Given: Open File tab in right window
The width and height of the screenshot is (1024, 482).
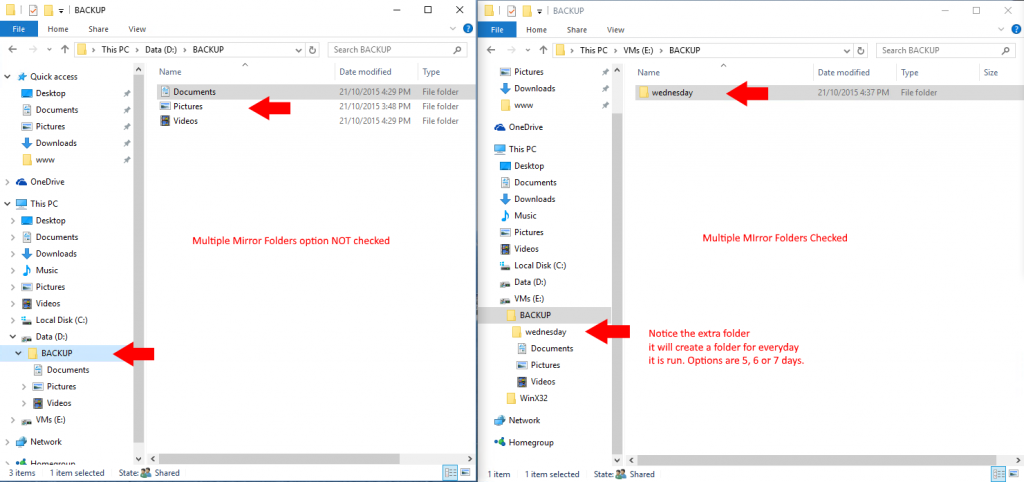Looking at the screenshot, I should tap(497, 29).
